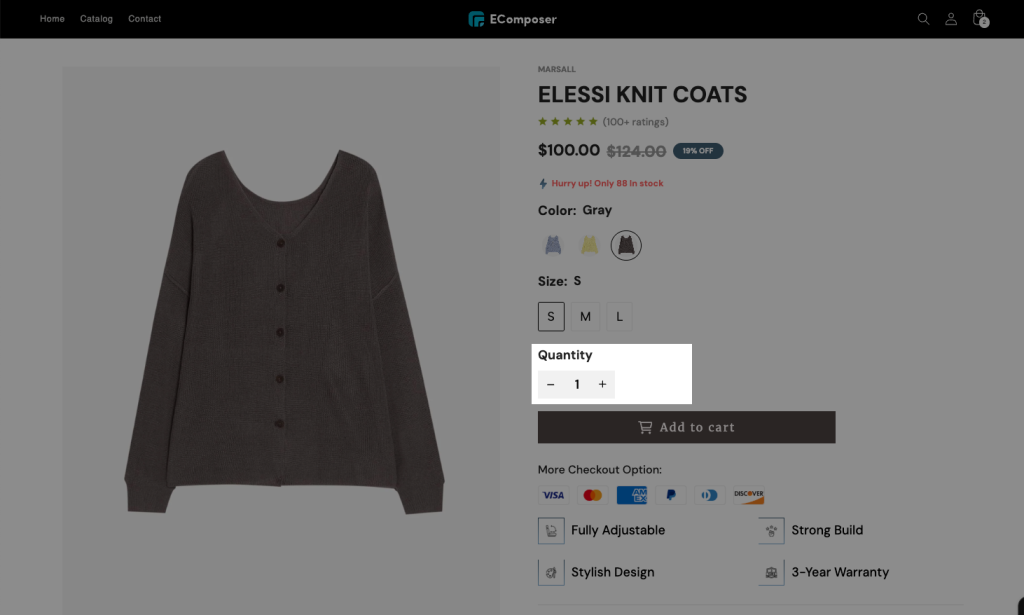Click the PayPal payment icon
Image resolution: width=1024 pixels, height=615 pixels.
[x=671, y=495]
